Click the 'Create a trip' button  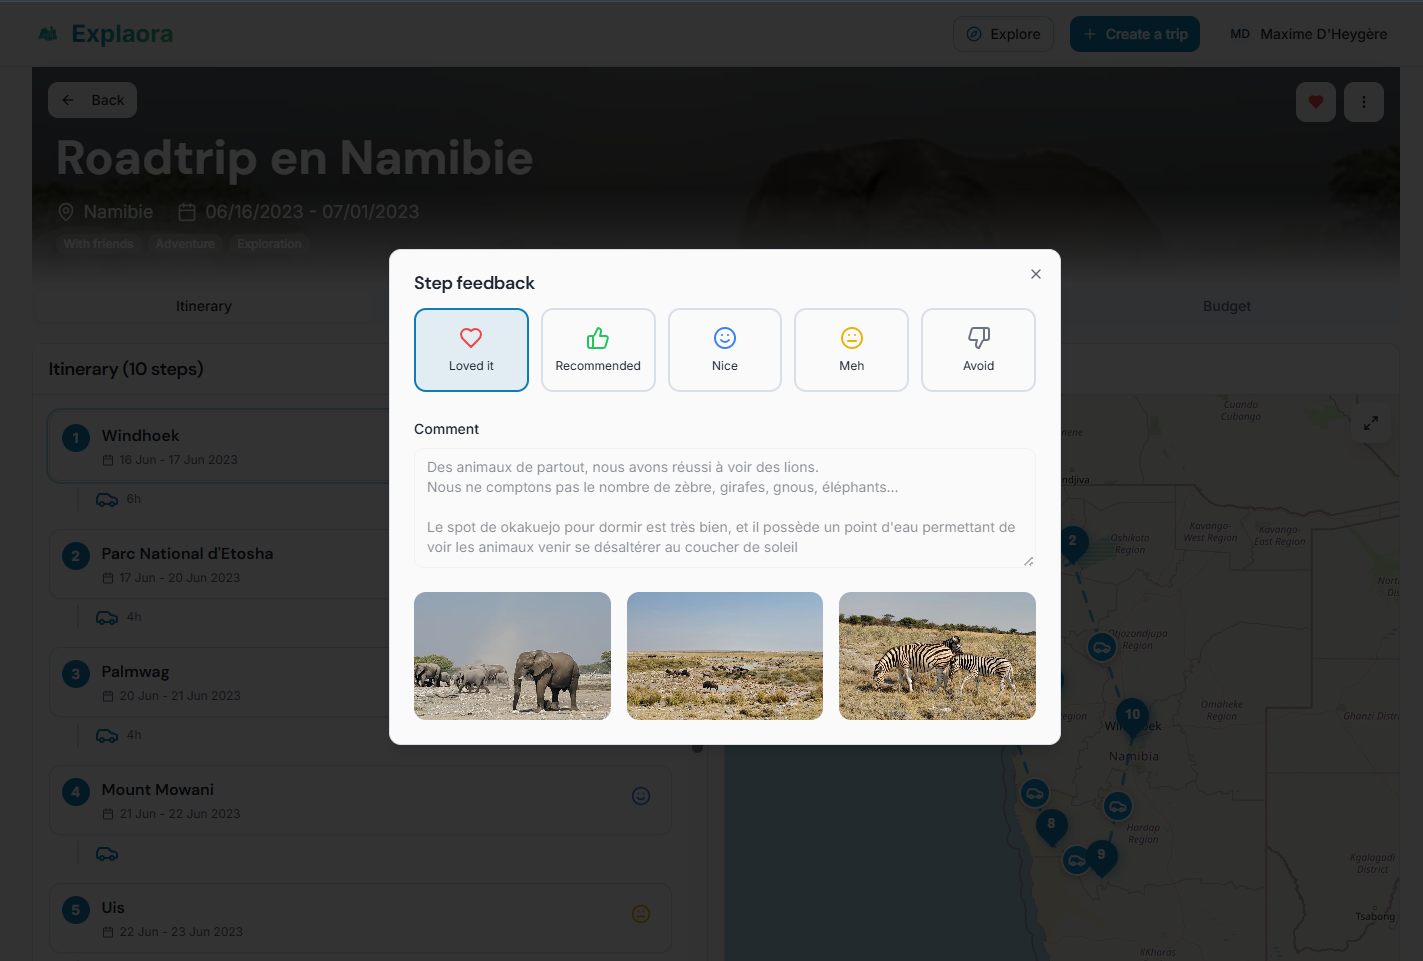1135,33
